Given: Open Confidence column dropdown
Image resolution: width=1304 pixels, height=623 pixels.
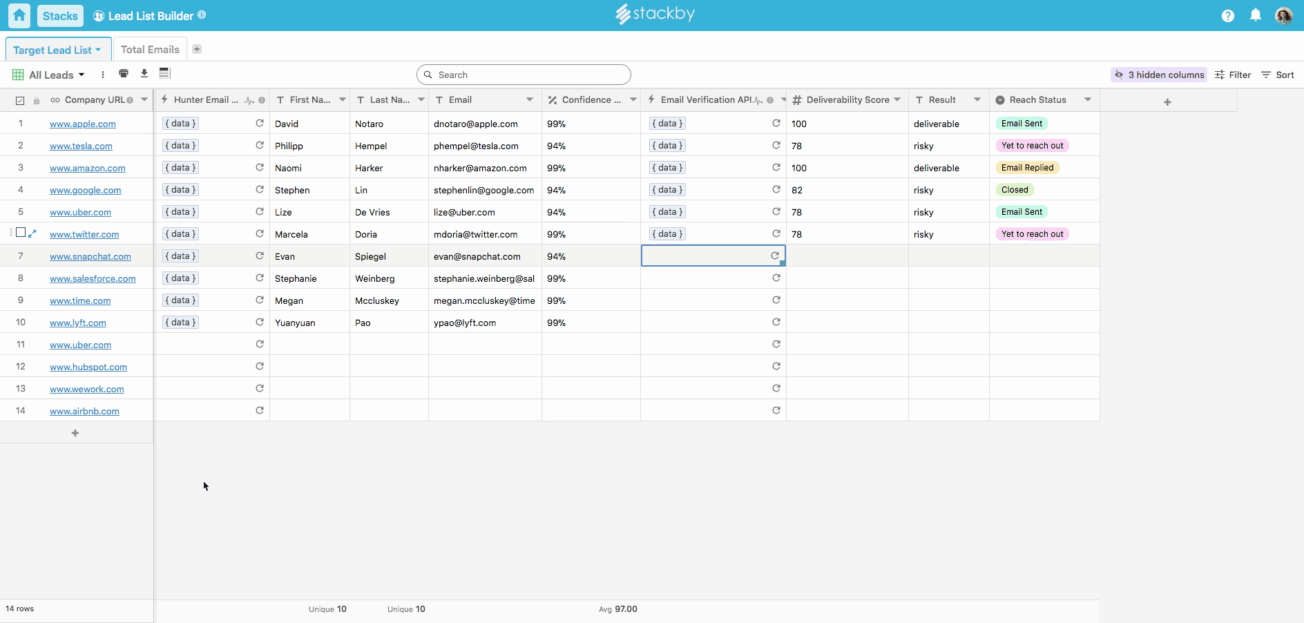Looking at the screenshot, I should (x=633, y=100).
